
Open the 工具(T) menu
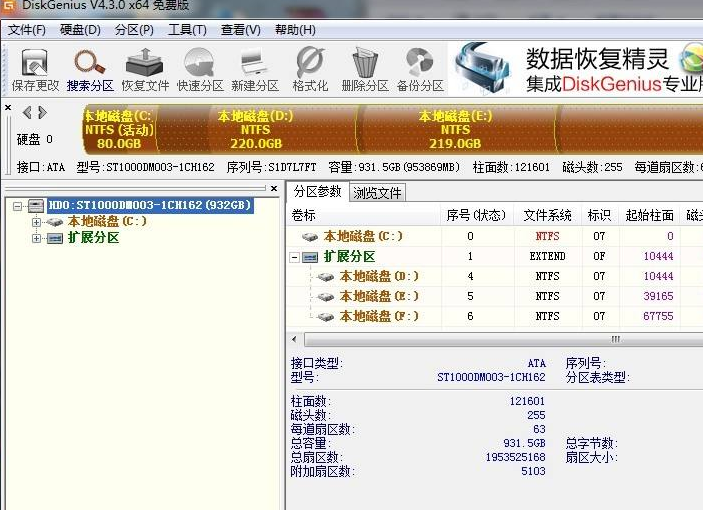click(187, 30)
